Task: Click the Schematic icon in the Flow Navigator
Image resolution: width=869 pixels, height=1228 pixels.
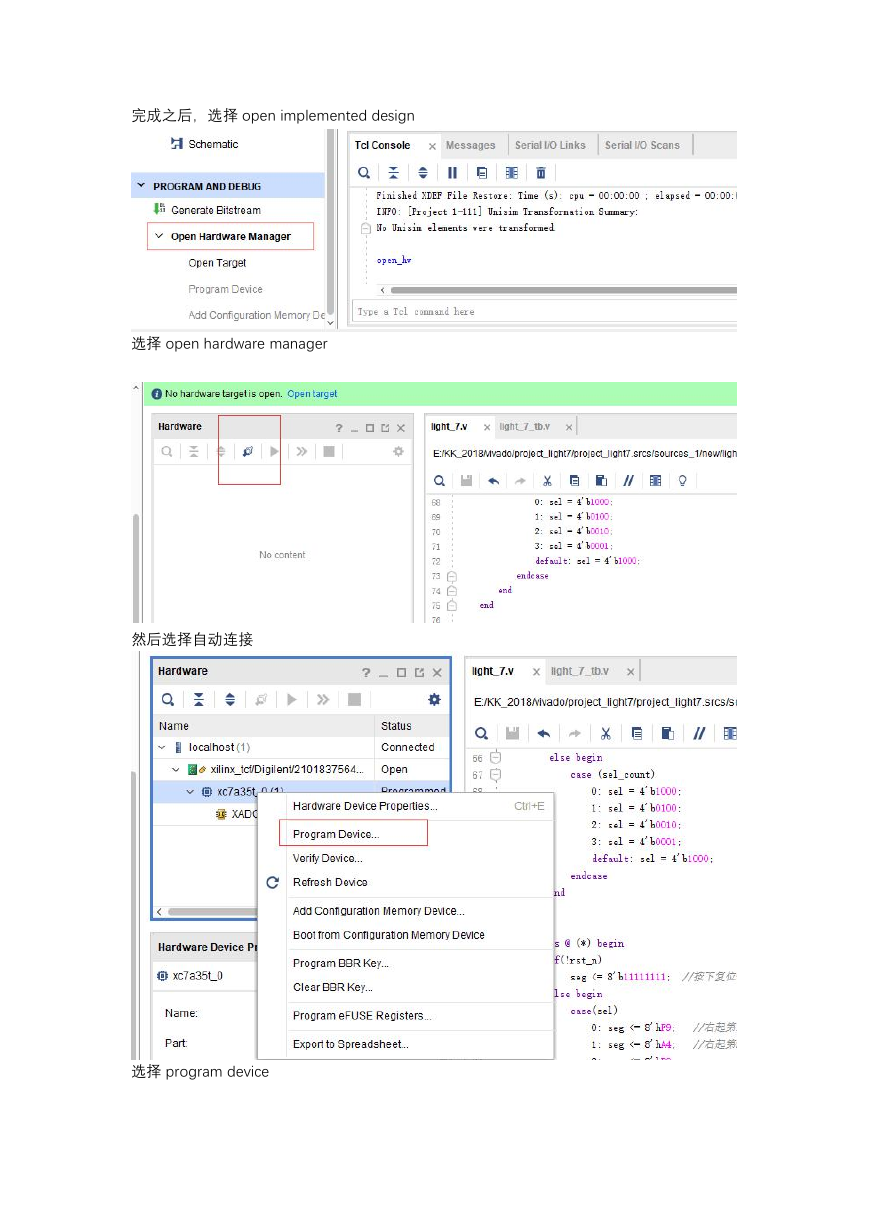Action: 177,144
